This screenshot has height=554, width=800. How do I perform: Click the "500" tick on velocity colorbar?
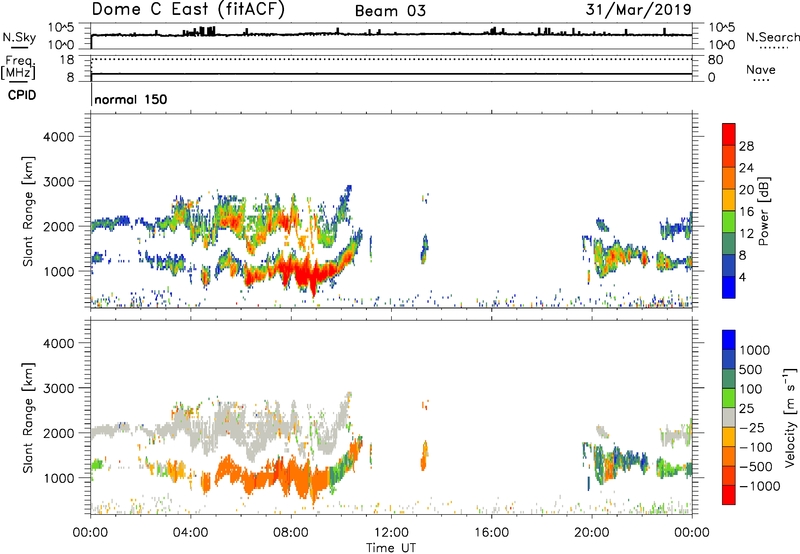[751, 369]
